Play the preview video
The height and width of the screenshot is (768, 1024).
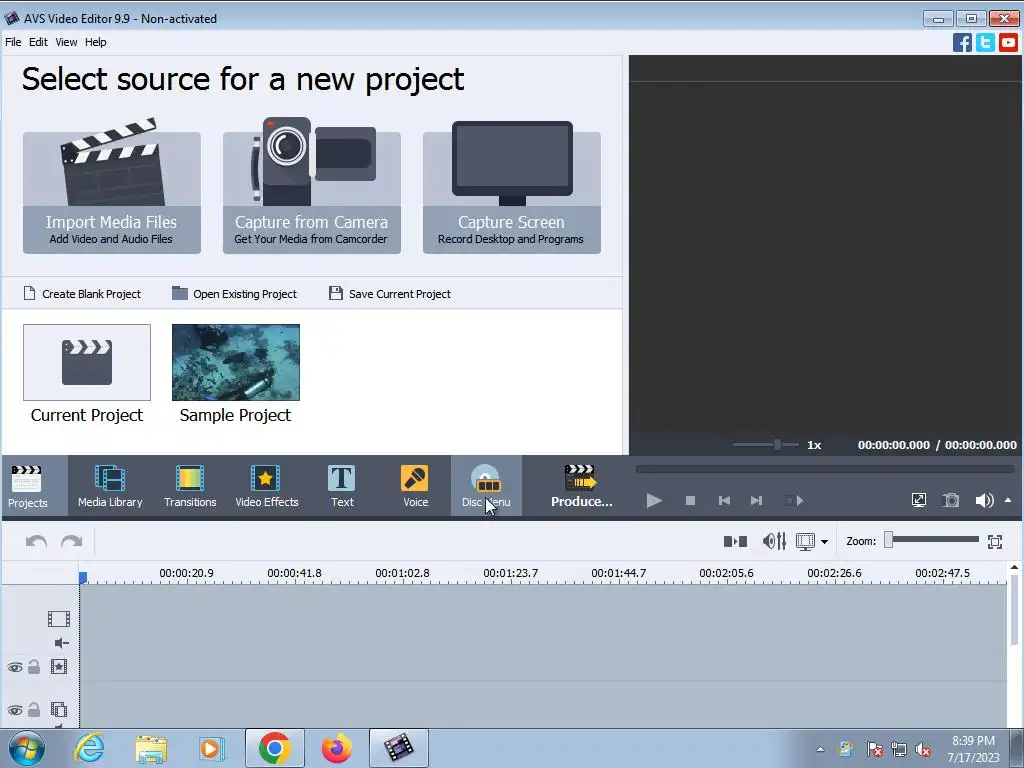pyautogui.click(x=654, y=500)
